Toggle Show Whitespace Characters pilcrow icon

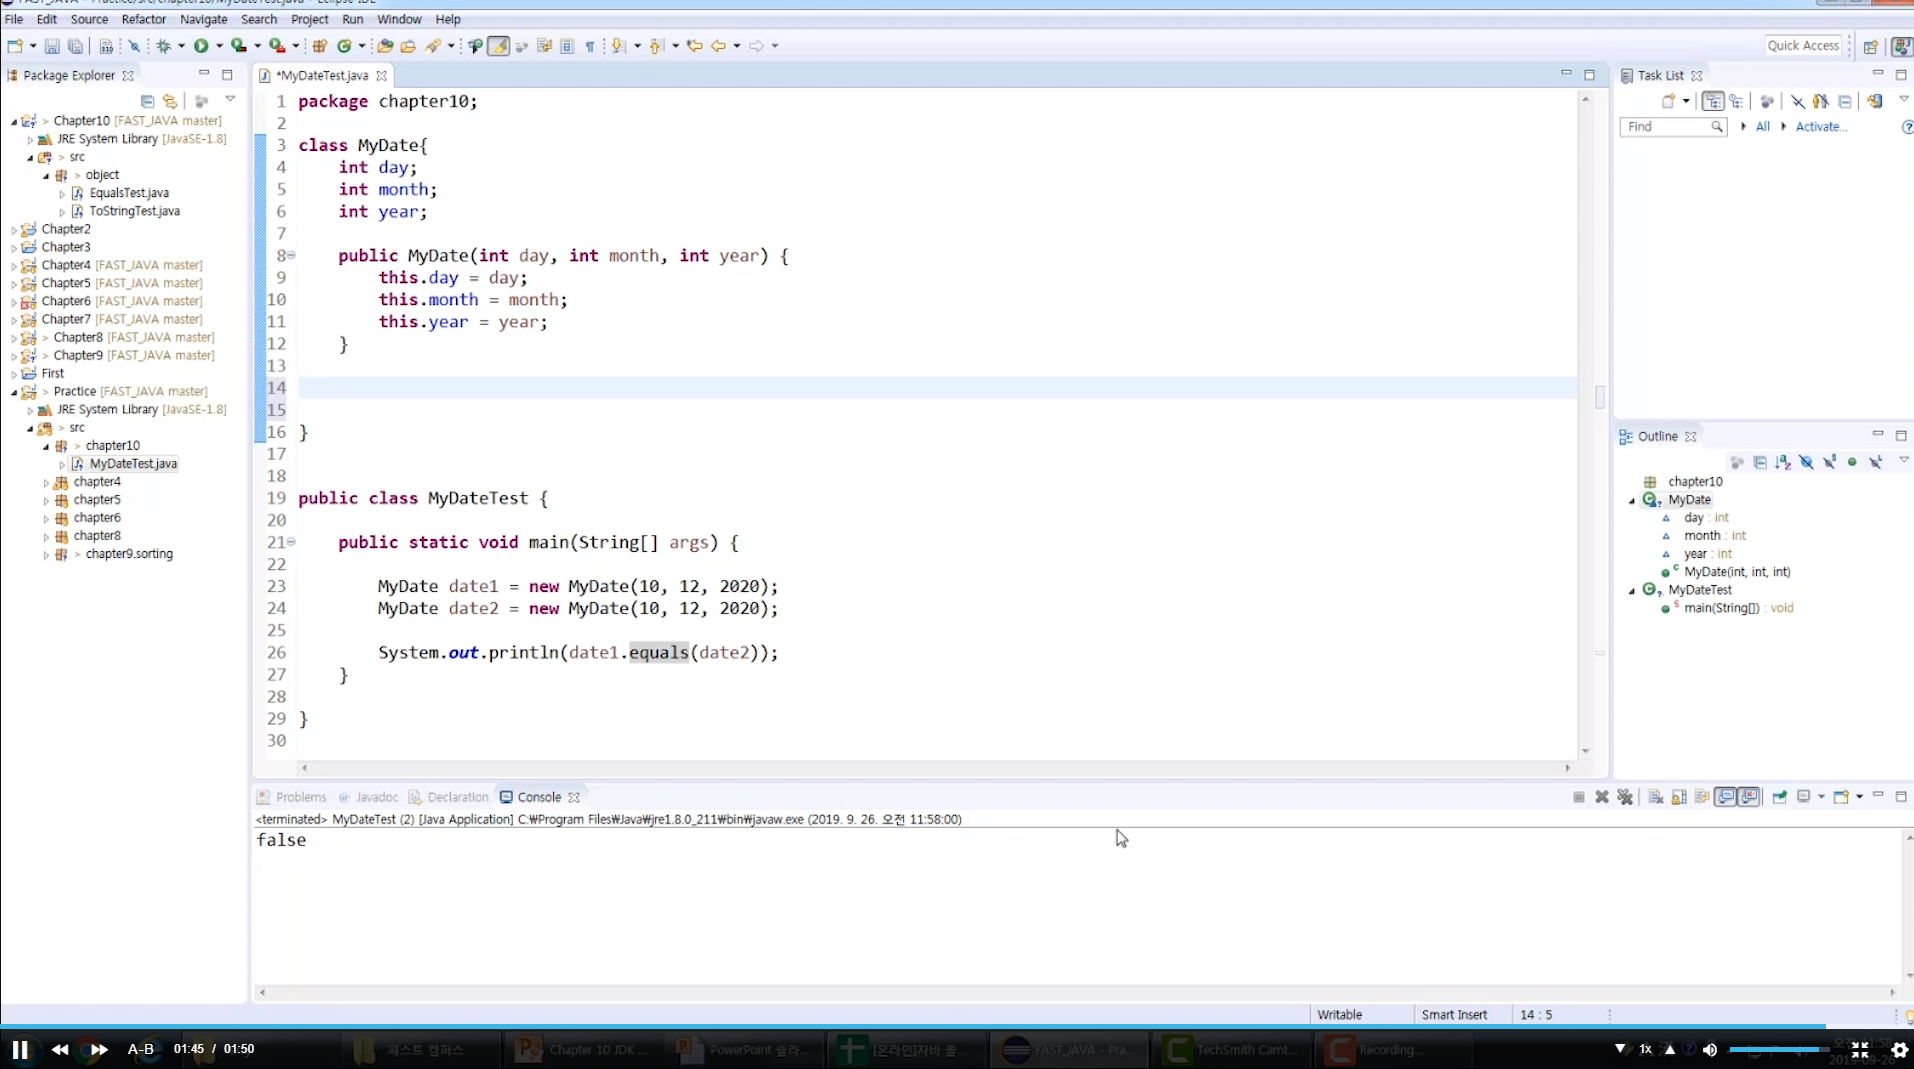coord(590,46)
